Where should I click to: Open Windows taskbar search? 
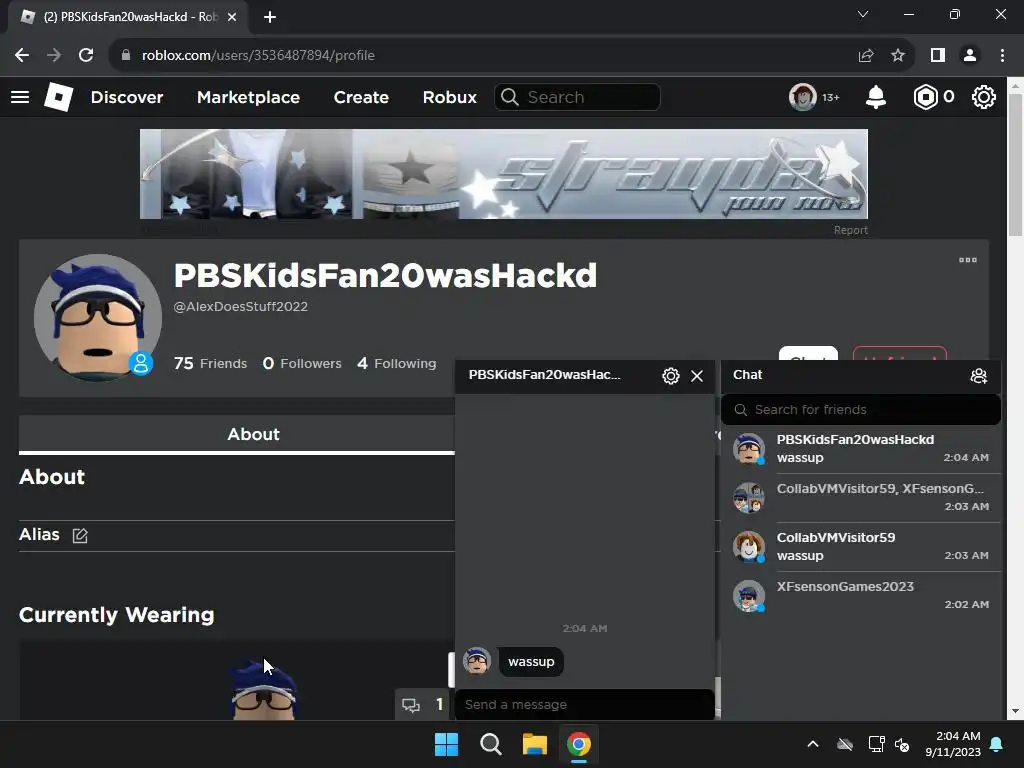(x=490, y=744)
